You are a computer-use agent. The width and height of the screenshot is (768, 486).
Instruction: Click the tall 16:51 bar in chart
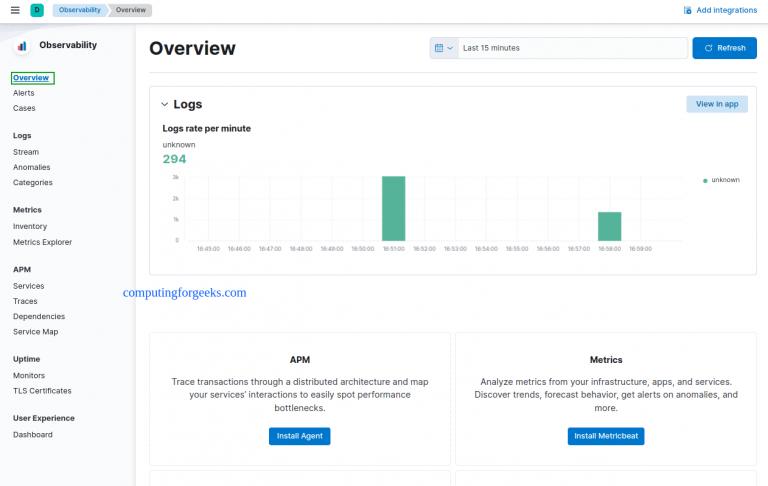click(x=393, y=208)
